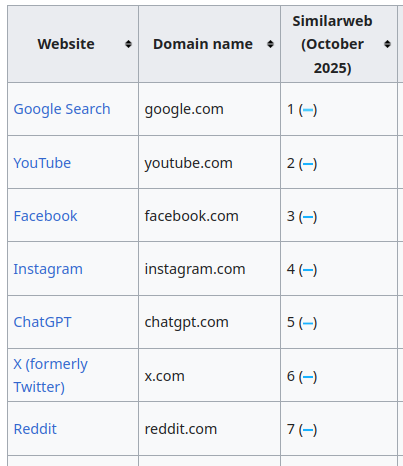Sort table by Domain name arrows
The image size is (403, 466).
(270, 44)
